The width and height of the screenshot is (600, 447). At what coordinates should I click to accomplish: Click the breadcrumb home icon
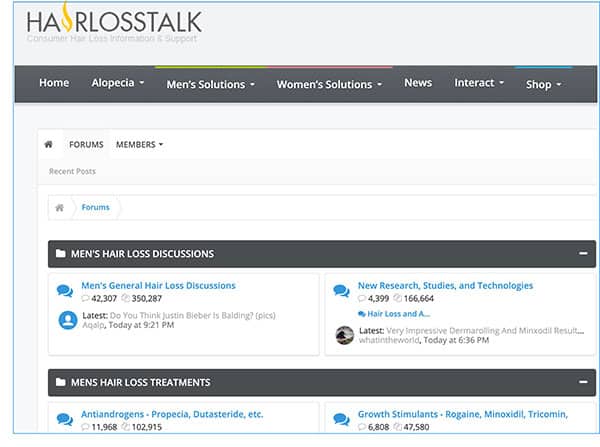(x=60, y=207)
